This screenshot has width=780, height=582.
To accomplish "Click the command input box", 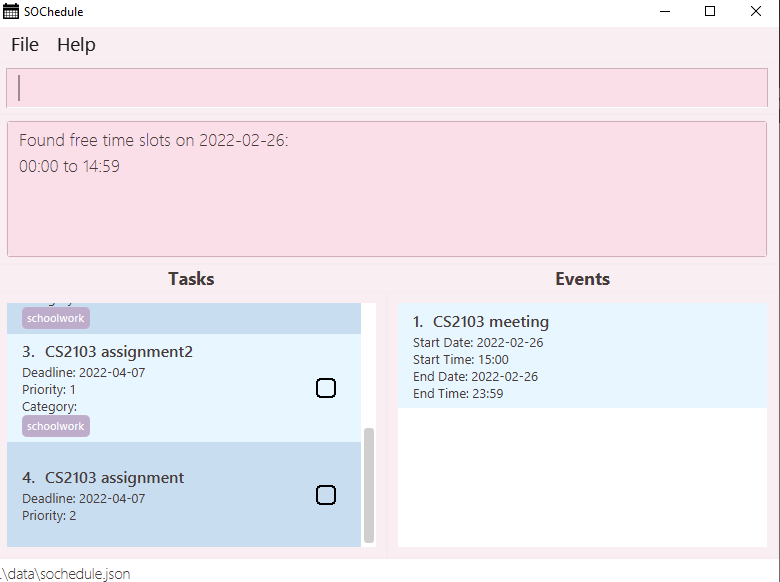I will [387, 88].
